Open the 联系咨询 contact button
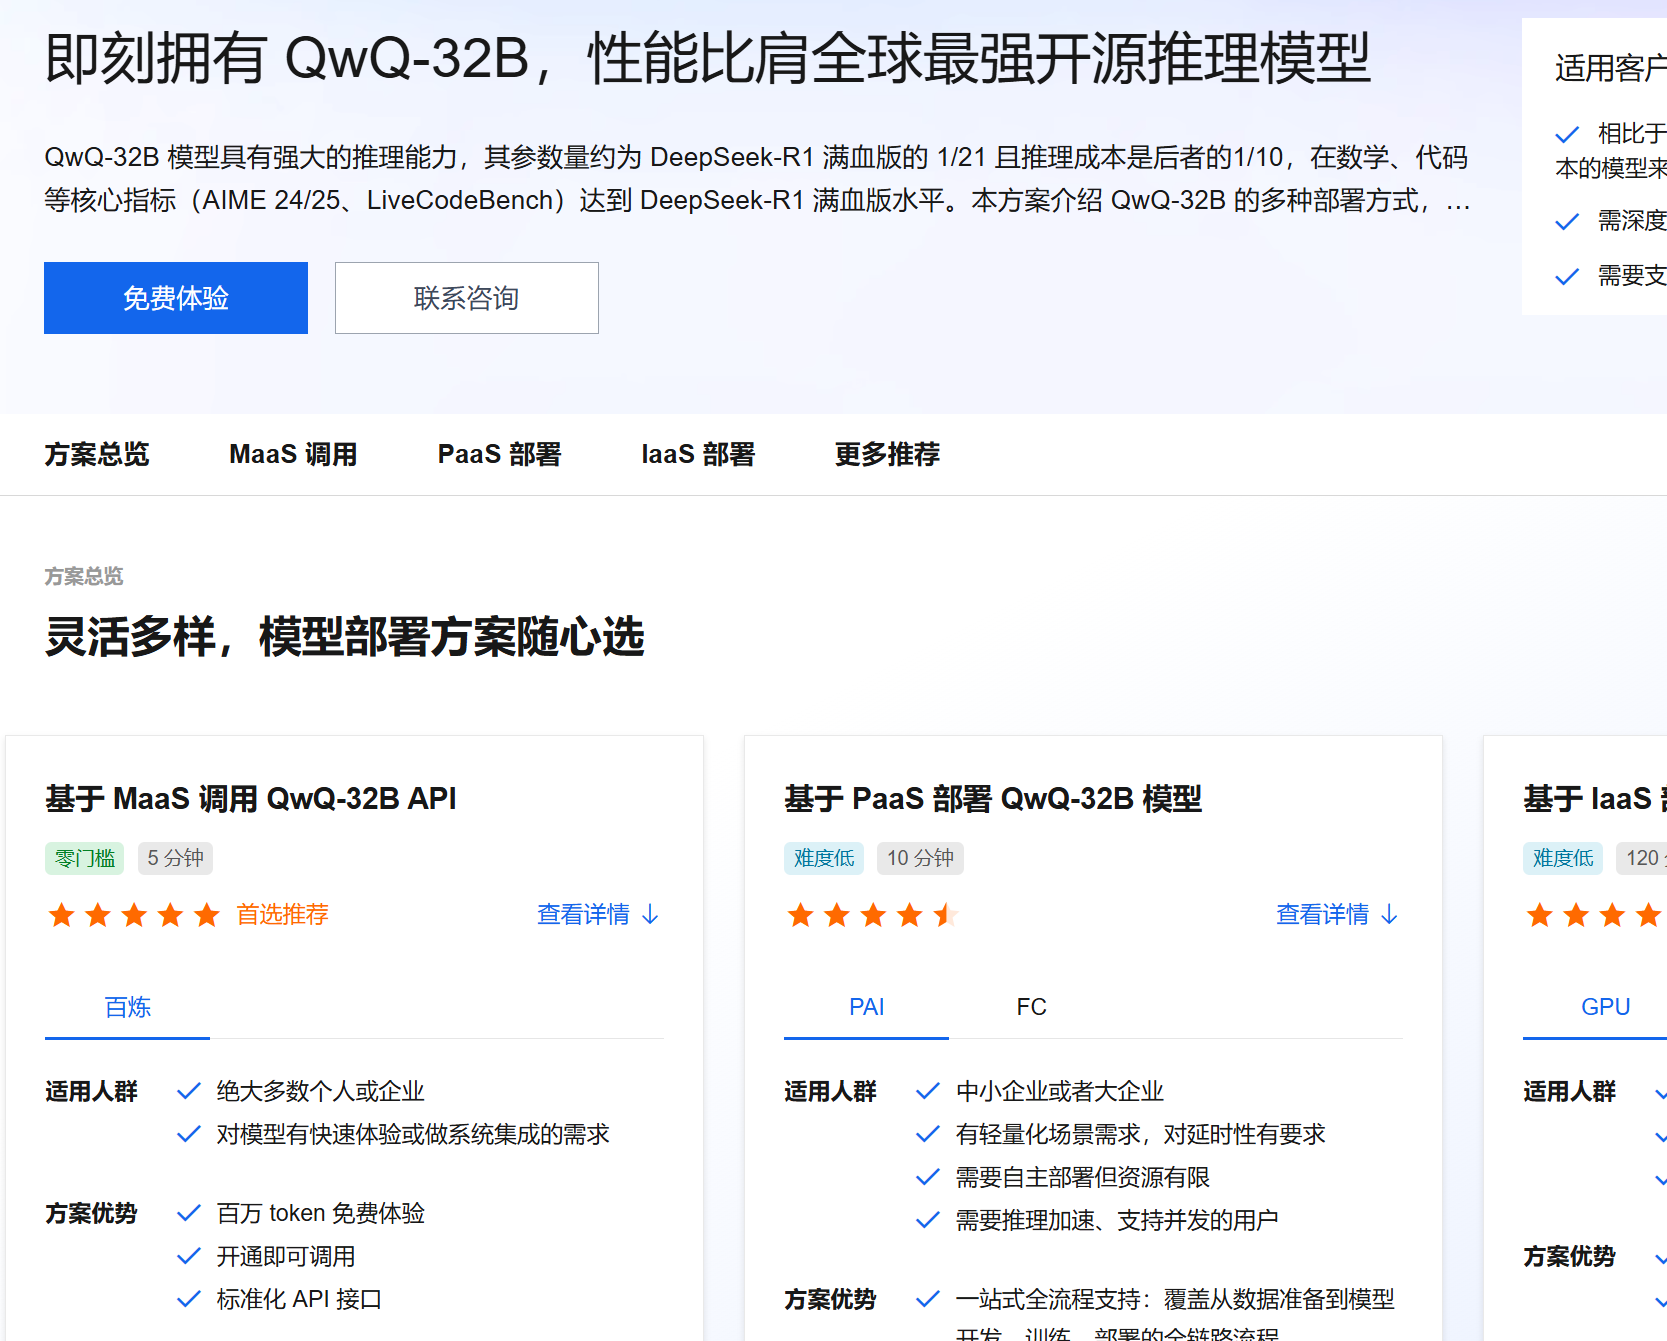This screenshot has width=1667, height=1341. click(467, 298)
